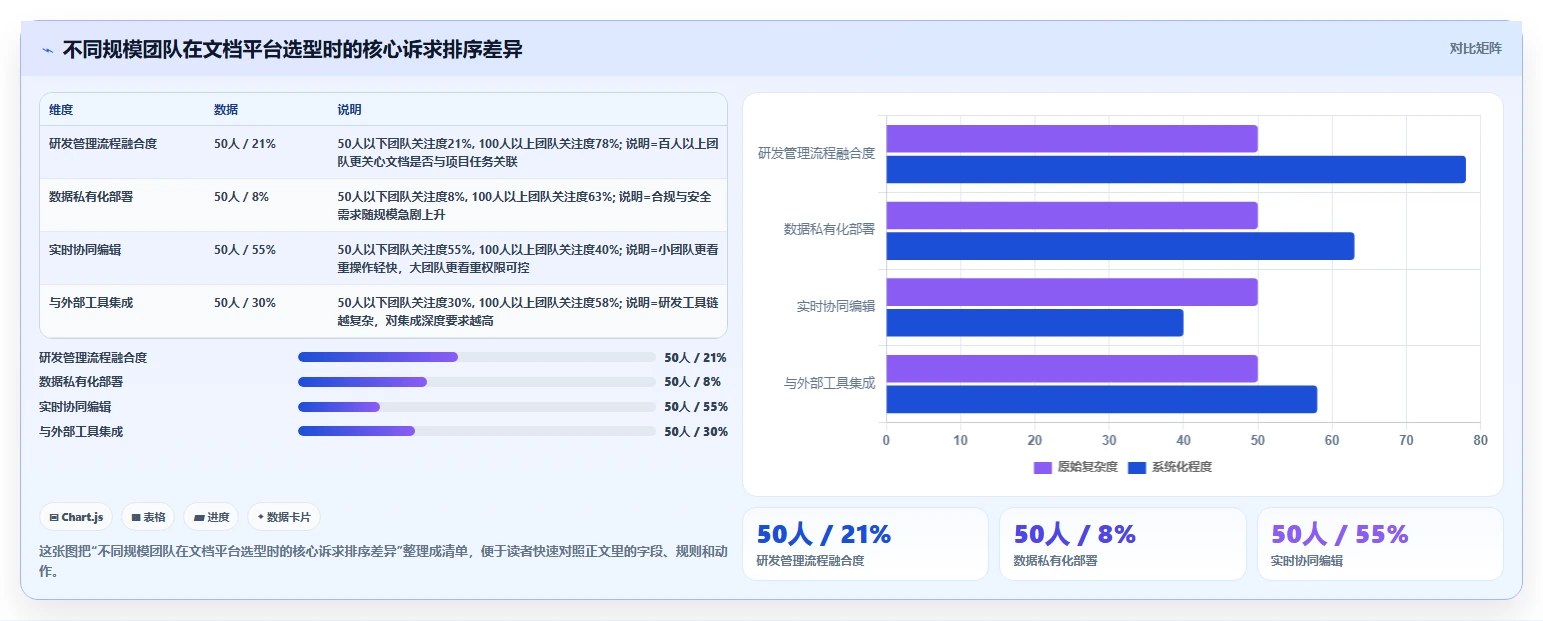Click the 对比矩阵 label in the header

[x=1475, y=48]
